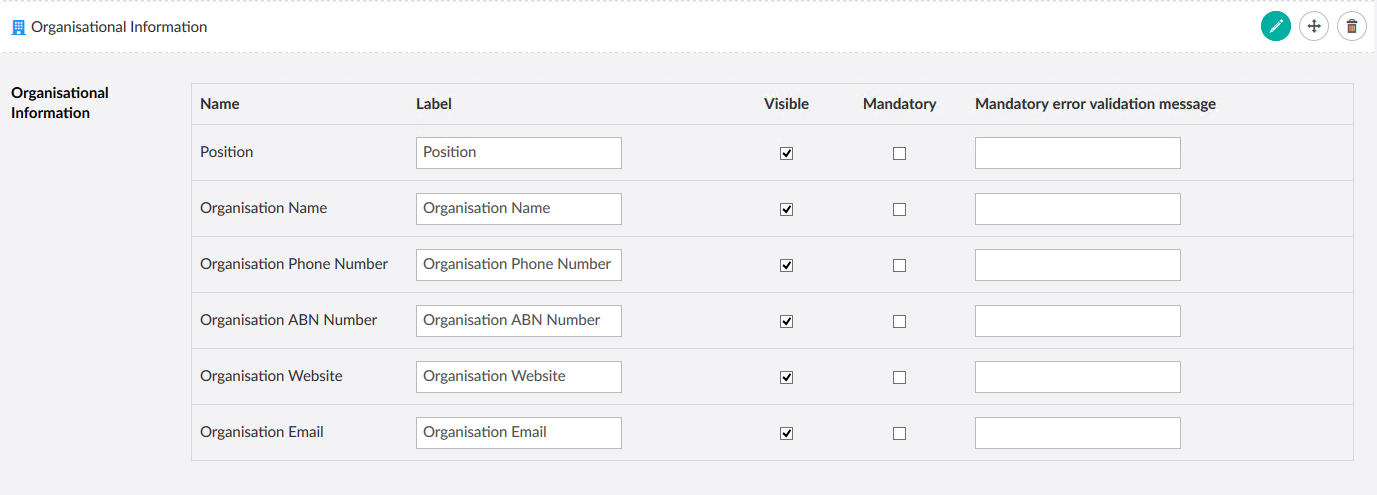Click the trash delete section icon
This screenshot has height=495, width=1377.
tap(1352, 27)
